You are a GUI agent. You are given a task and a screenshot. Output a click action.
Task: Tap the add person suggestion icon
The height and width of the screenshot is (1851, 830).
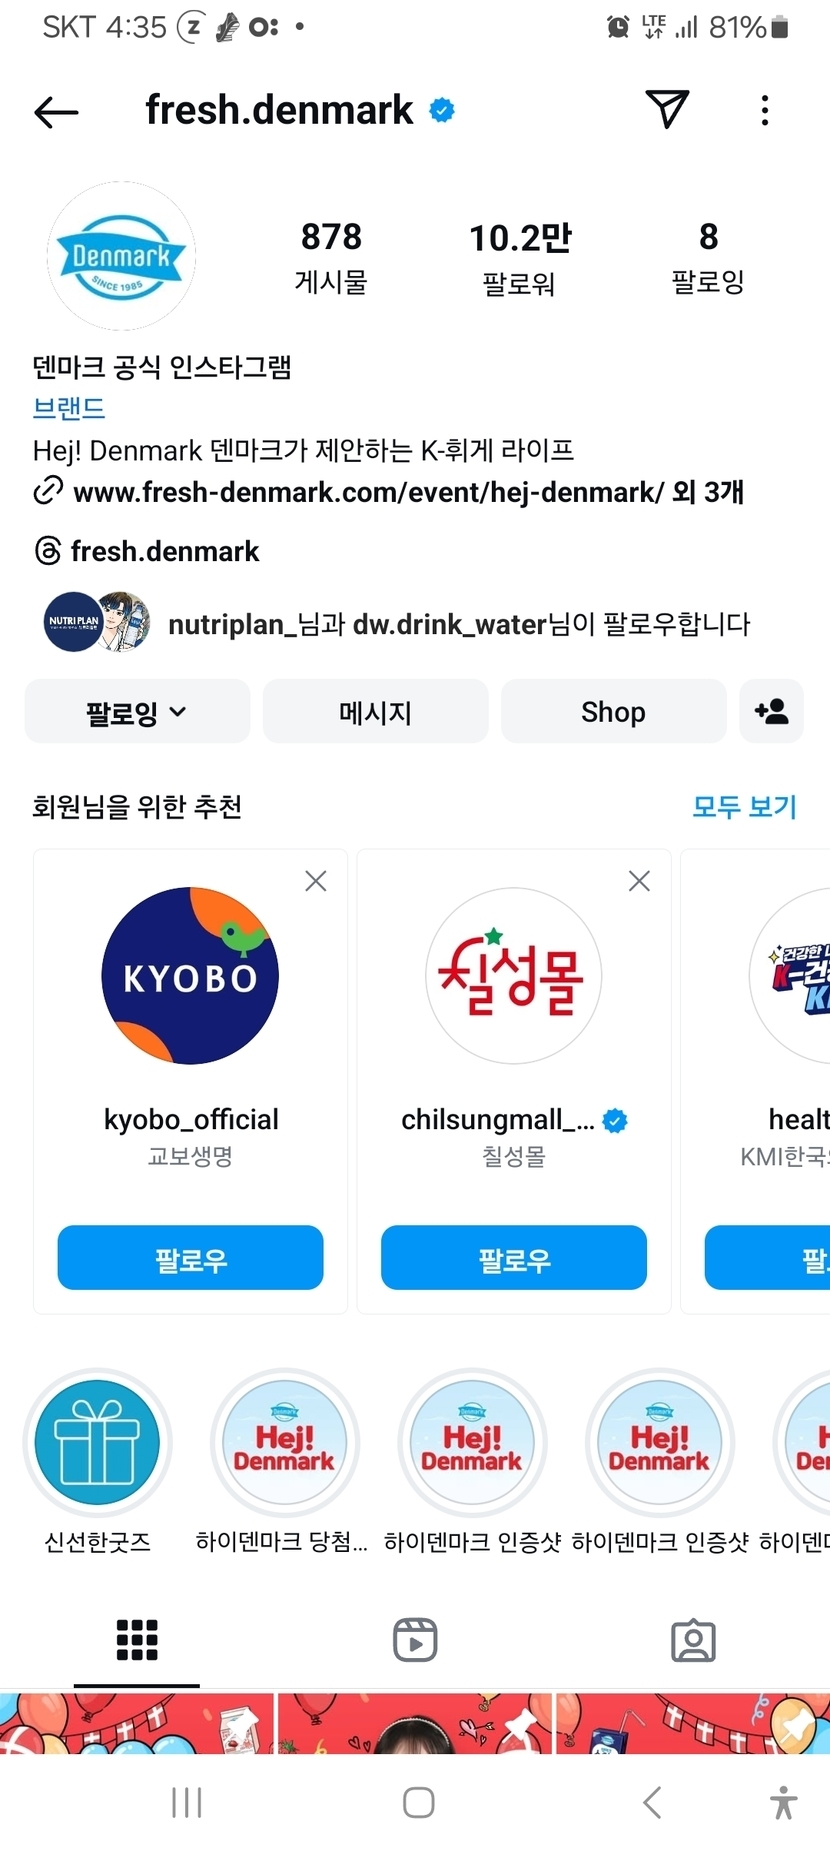771,711
